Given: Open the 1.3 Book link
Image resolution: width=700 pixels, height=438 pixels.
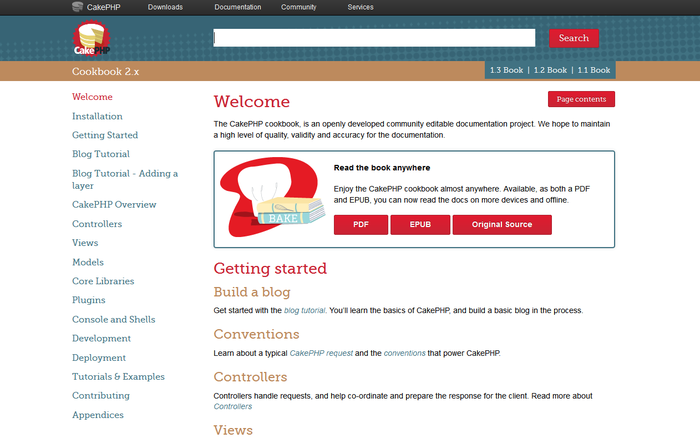Looking at the screenshot, I should (506, 70).
